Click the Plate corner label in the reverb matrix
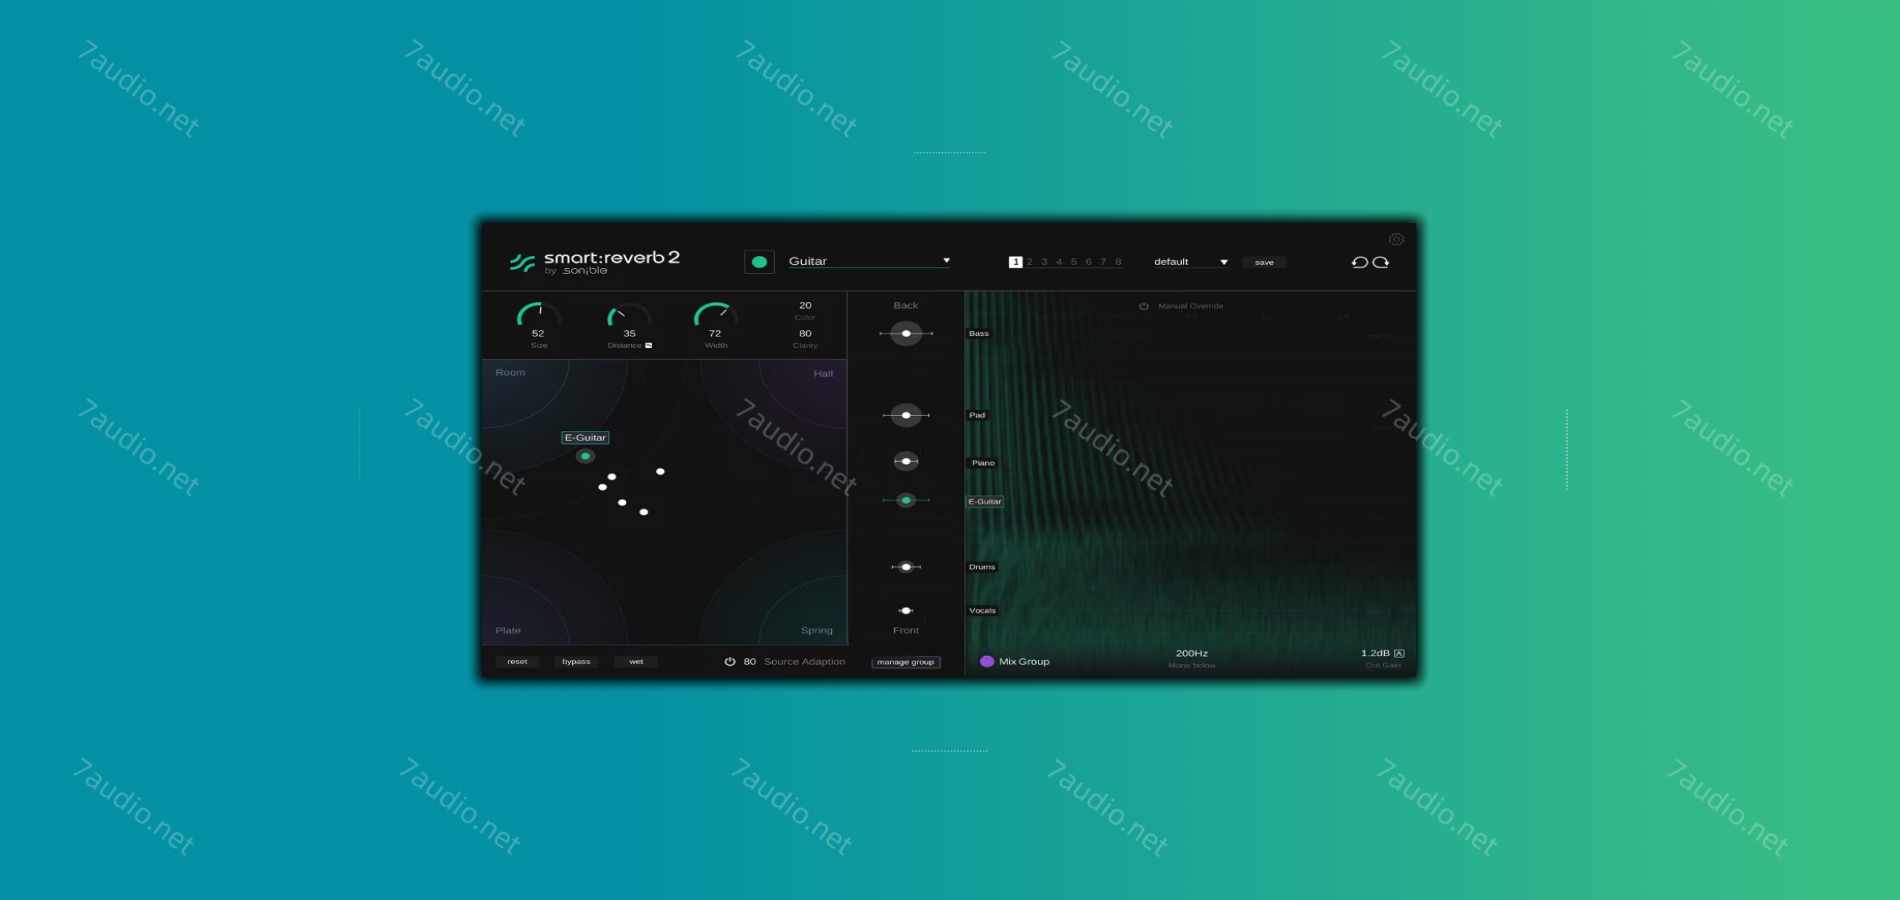Image resolution: width=1900 pixels, height=900 pixels. point(508,630)
